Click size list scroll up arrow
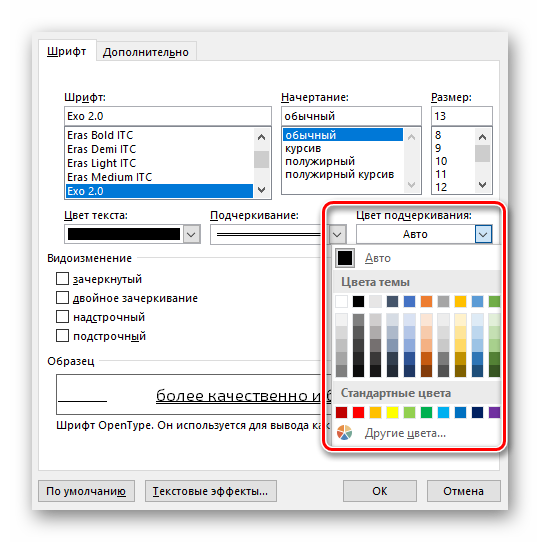The height and width of the screenshot is (542, 540). point(482,137)
